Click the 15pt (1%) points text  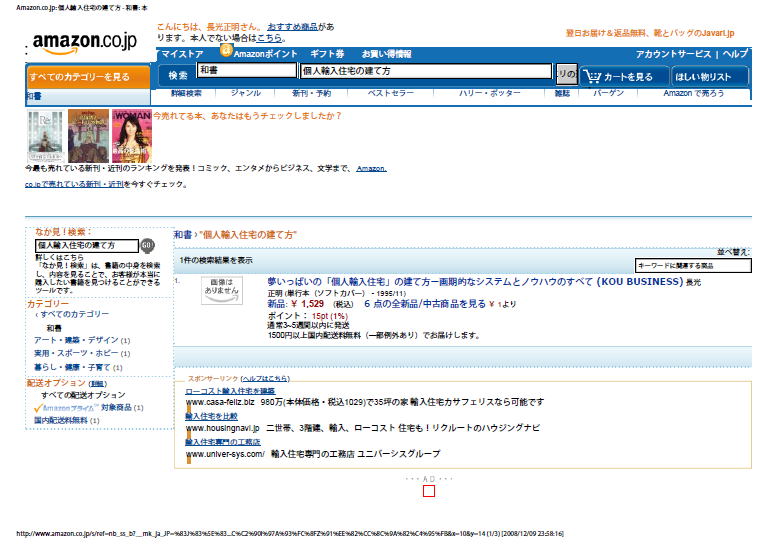(330, 316)
